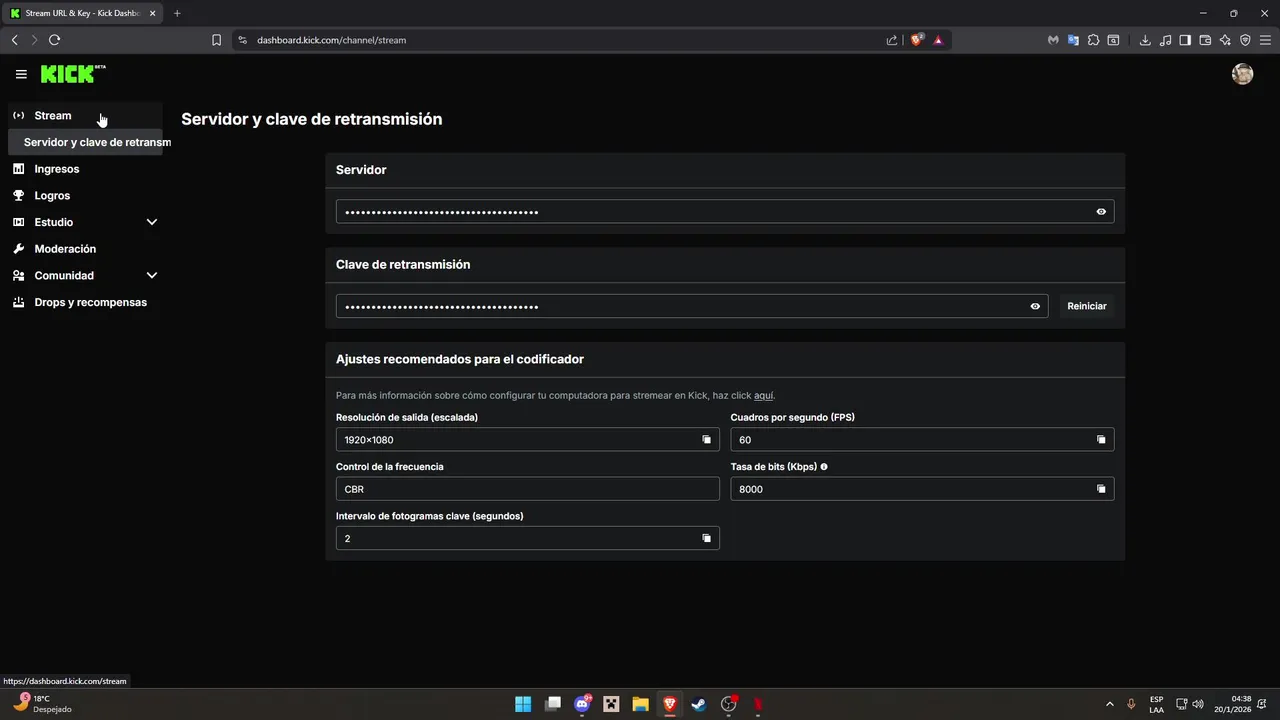Open Brave Rewards triangle icon
This screenshot has height=720, width=1280.
(938, 40)
